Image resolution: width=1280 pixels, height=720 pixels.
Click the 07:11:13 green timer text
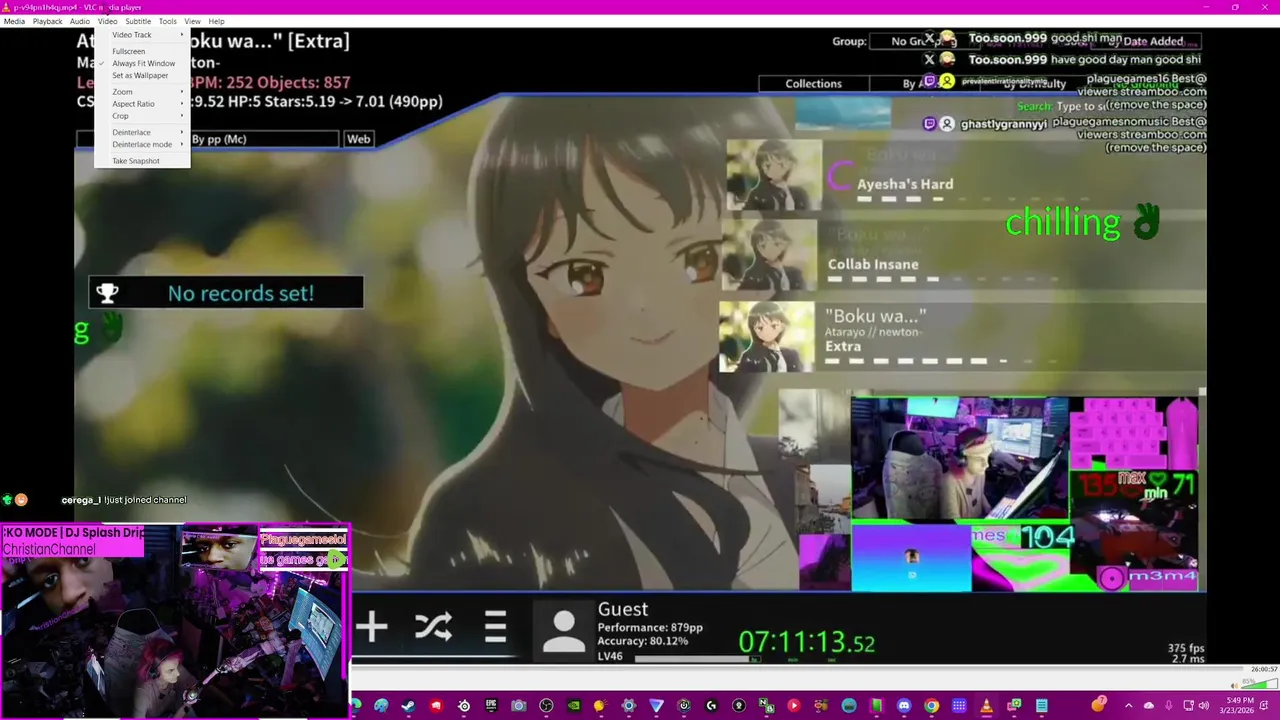807,642
